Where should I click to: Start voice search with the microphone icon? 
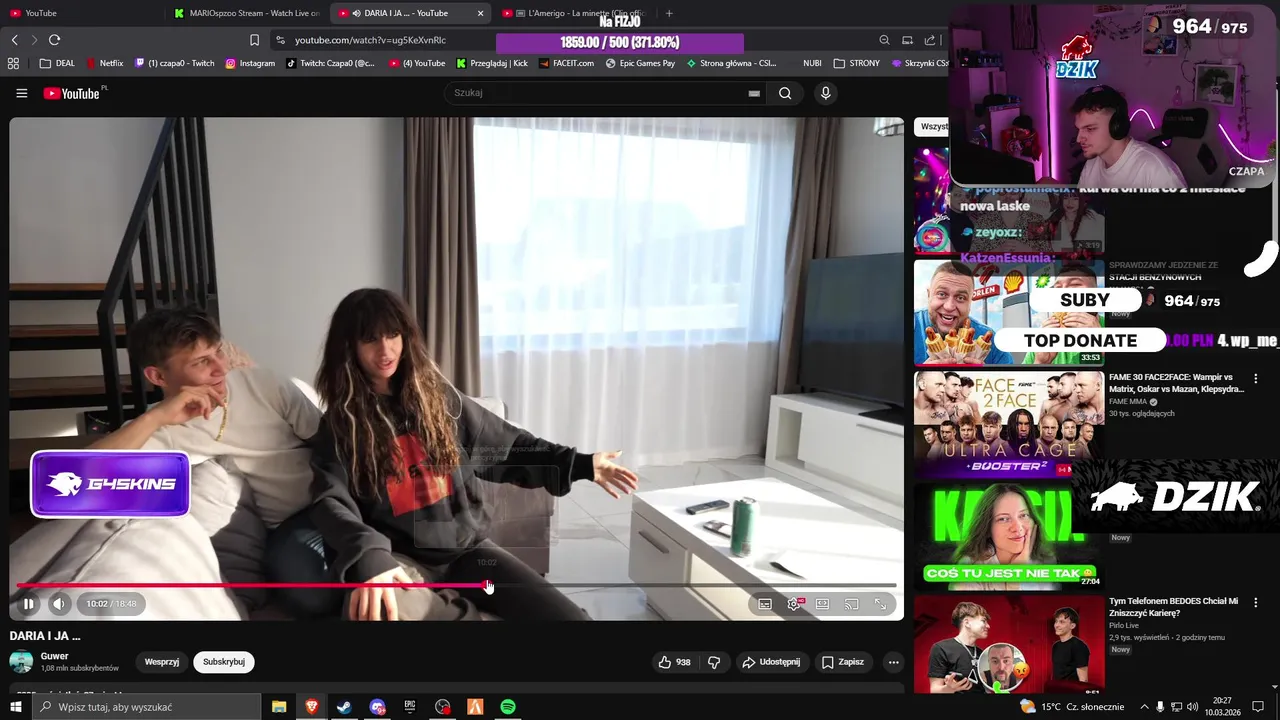(x=825, y=93)
